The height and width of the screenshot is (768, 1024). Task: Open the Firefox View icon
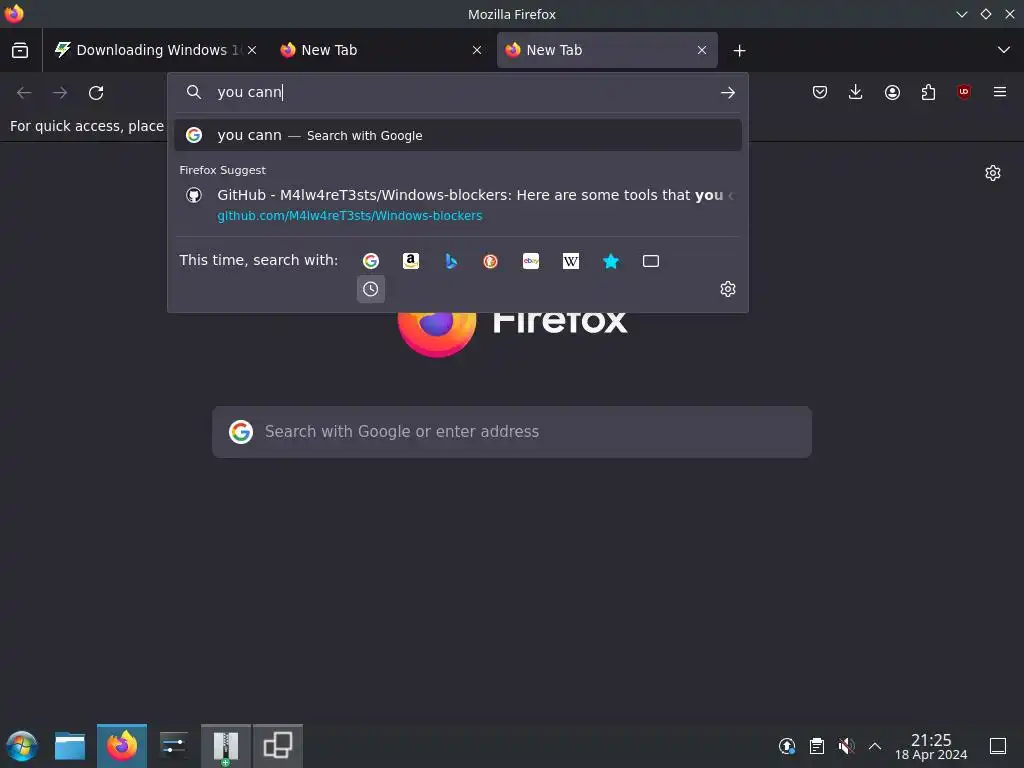pos(20,50)
